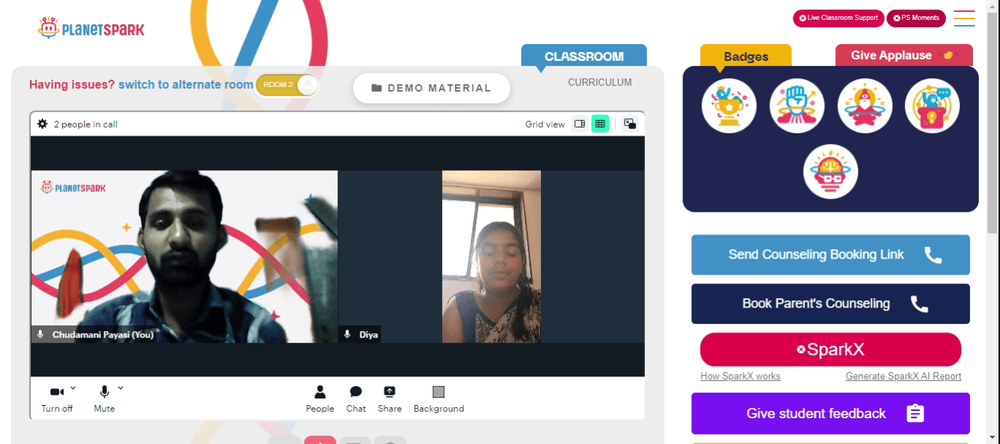
Task: Open the CURRICULUM tab
Action: coord(599,82)
